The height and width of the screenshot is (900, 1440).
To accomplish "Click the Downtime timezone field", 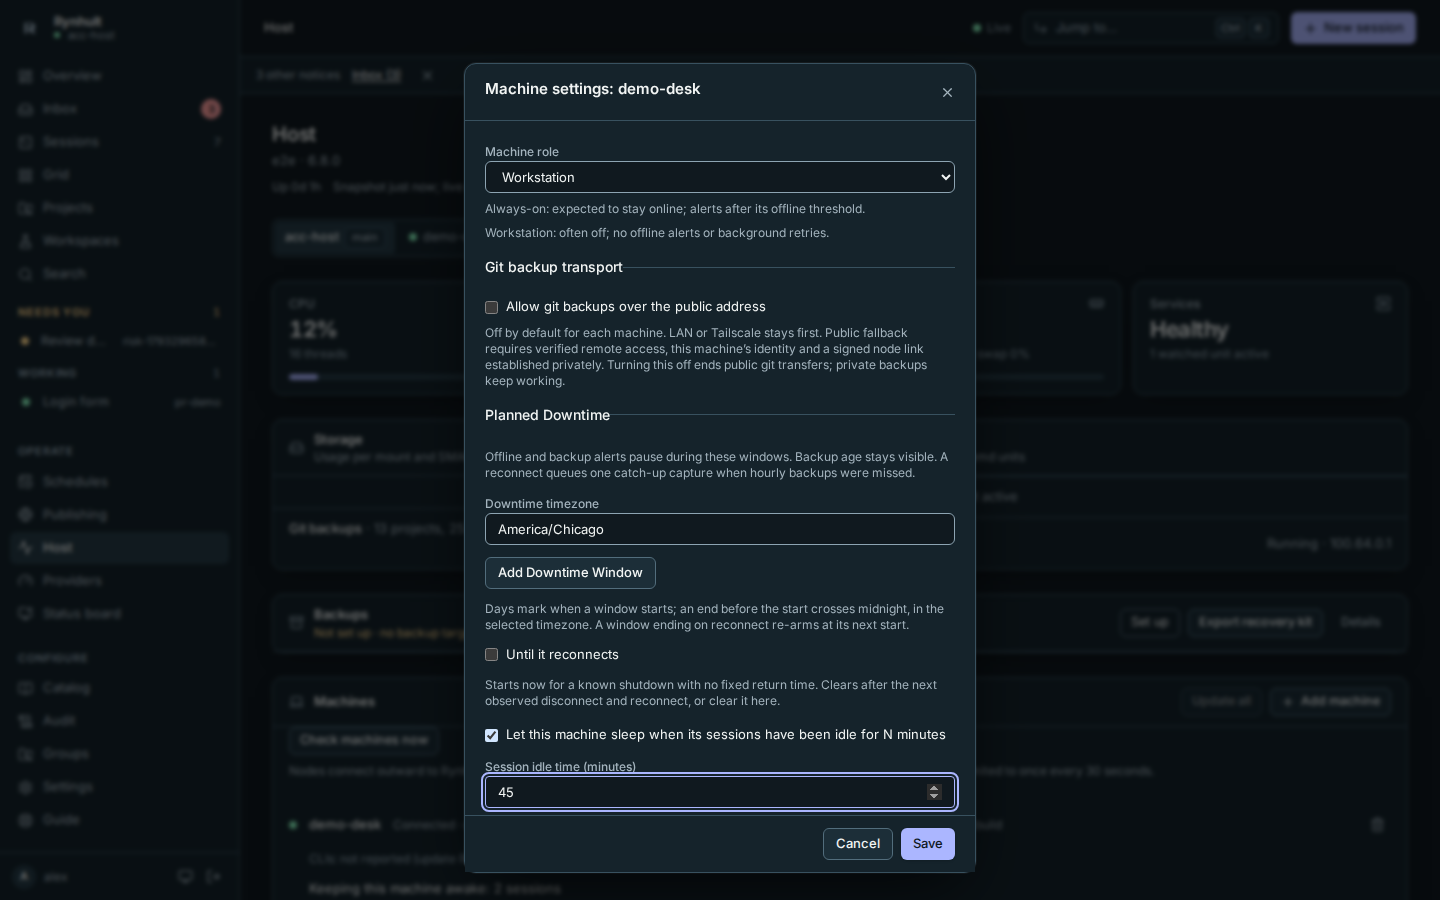I will pos(720,529).
